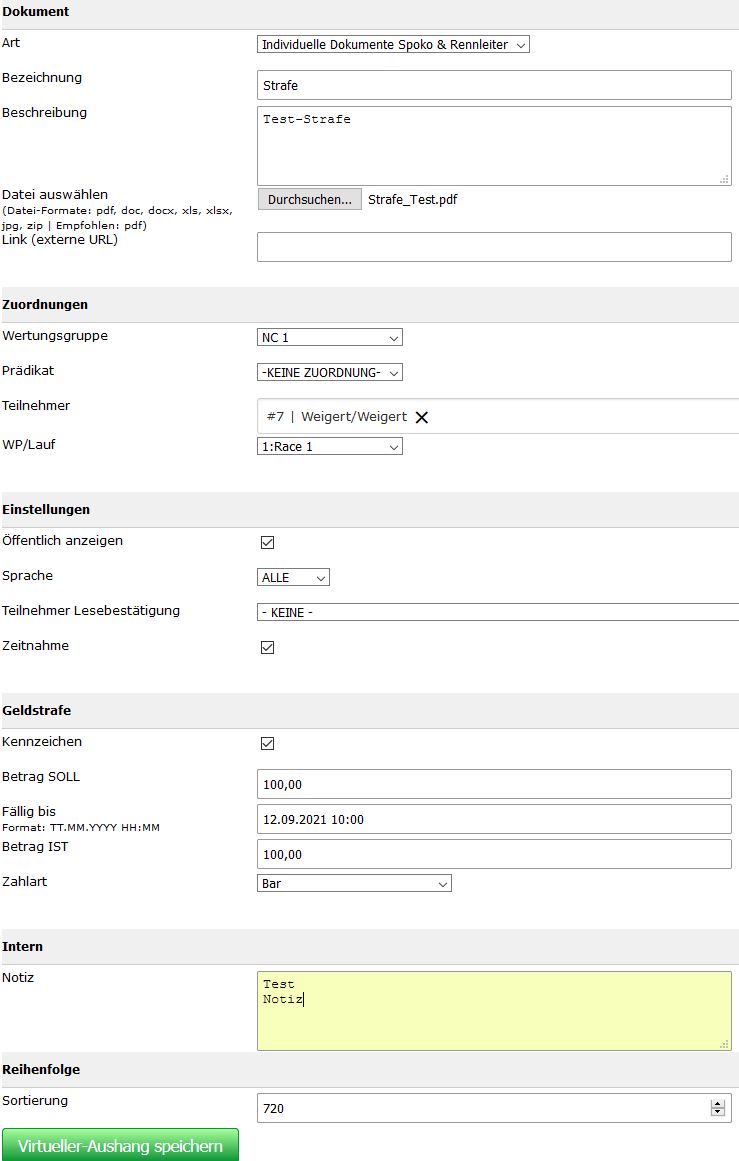The height and width of the screenshot is (1161, 739).
Task: Remove participant #7 Weigert/Weigert via X icon
Action: (x=422, y=418)
